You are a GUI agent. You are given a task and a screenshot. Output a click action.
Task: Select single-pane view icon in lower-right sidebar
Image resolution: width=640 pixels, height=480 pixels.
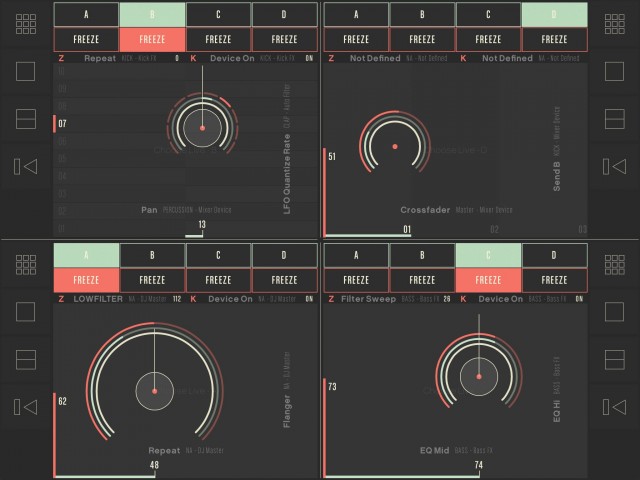pyautogui.click(x=613, y=310)
